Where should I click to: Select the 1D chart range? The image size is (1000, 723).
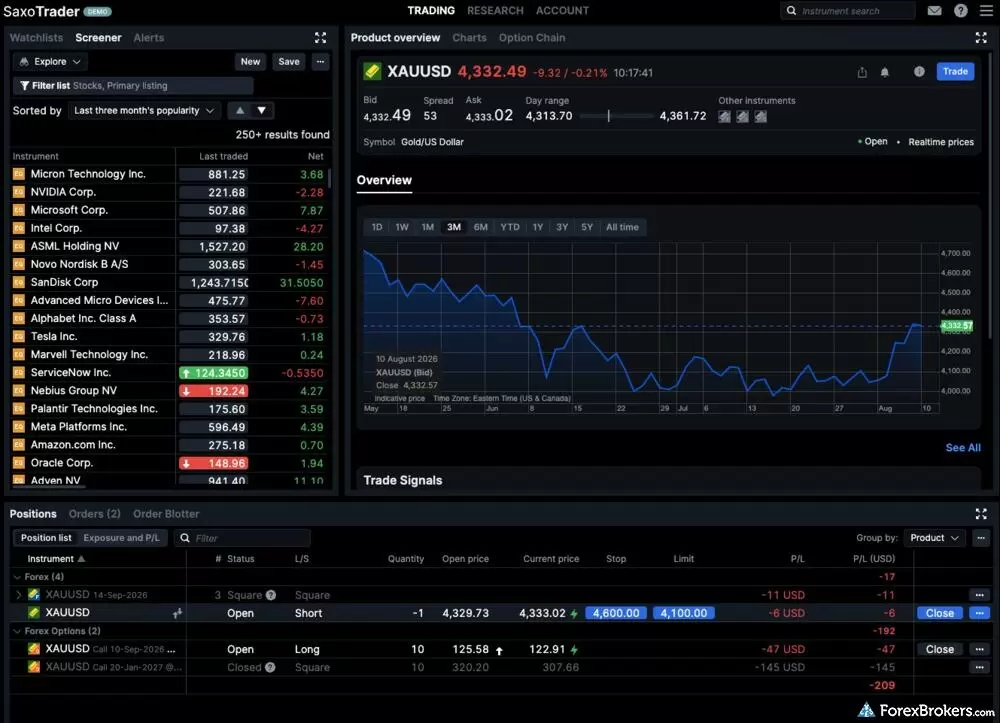click(377, 227)
